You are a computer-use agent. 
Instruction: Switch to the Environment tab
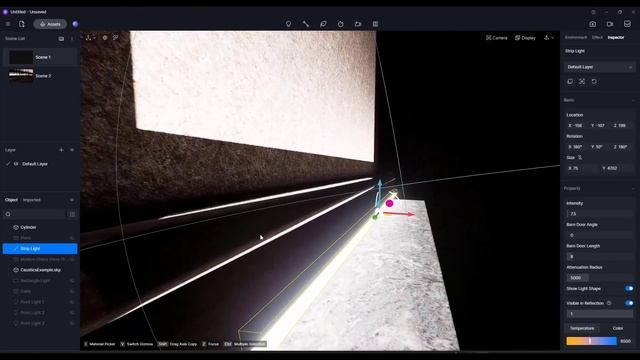coord(576,38)
